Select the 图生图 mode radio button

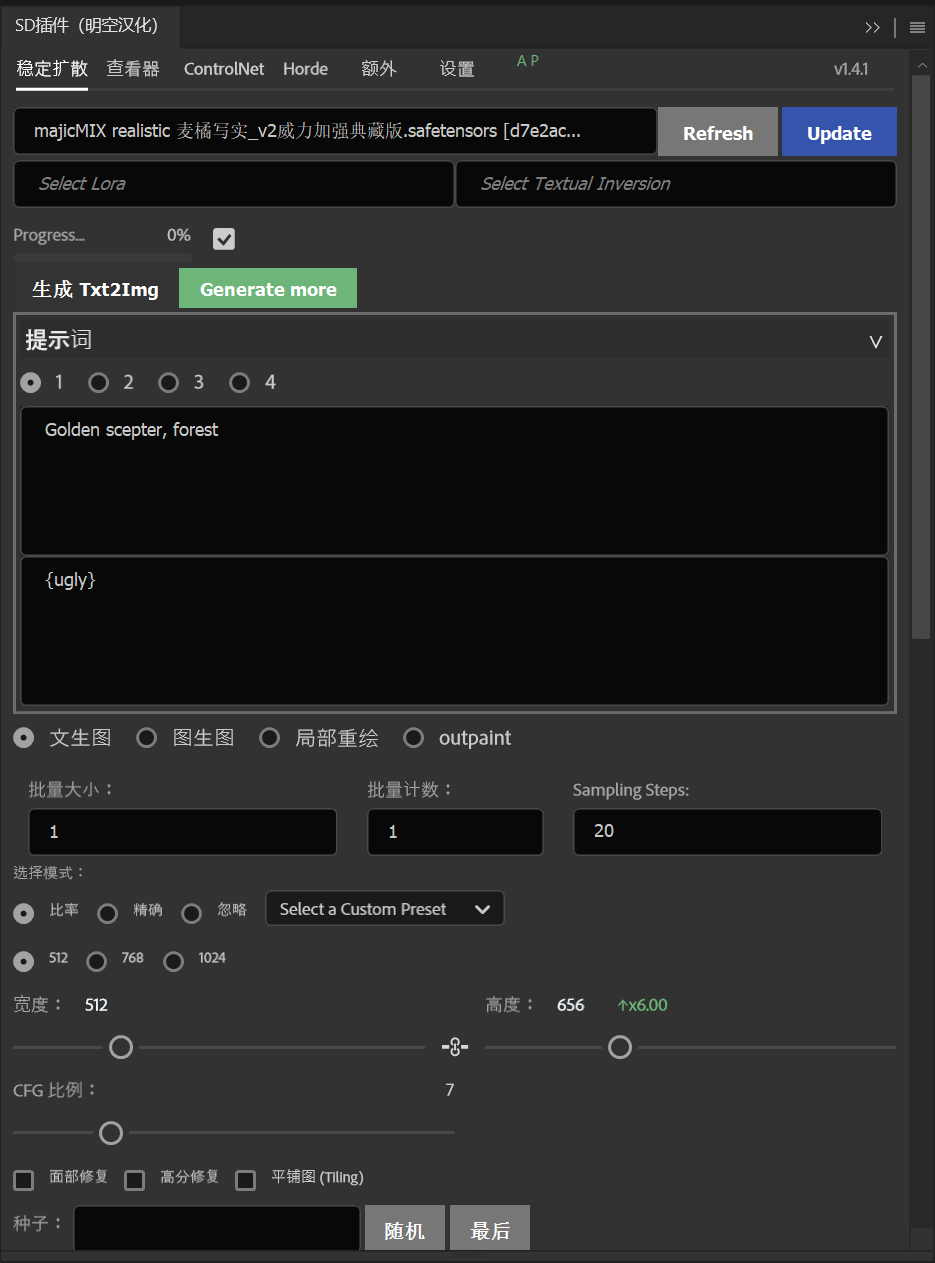click(146, 737)
